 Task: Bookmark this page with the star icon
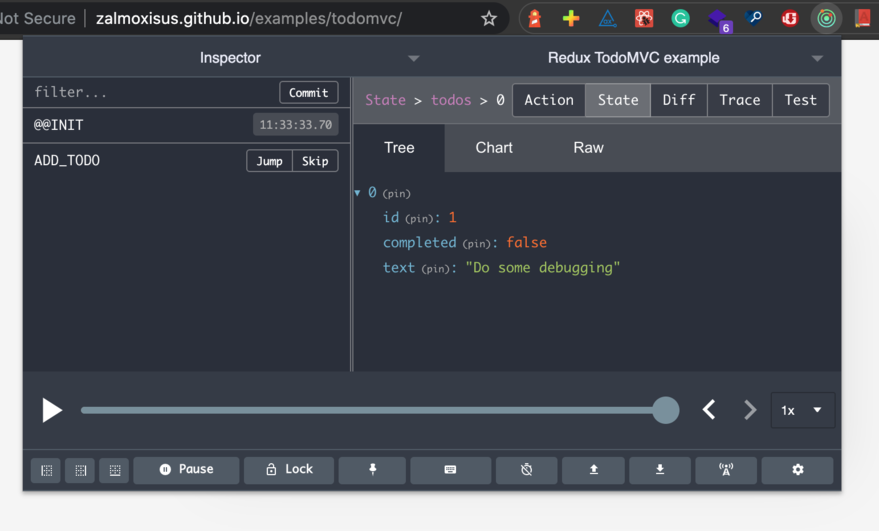point(489,19)
